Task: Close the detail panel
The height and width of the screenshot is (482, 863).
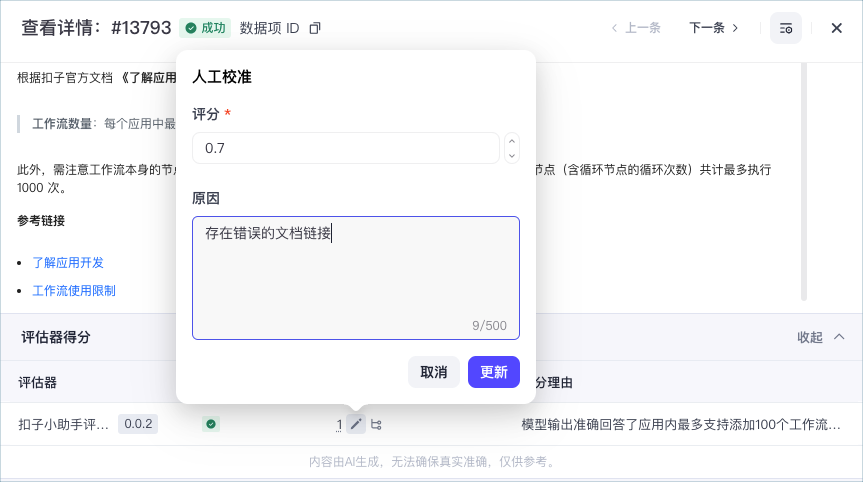Action: coord(837,28)
